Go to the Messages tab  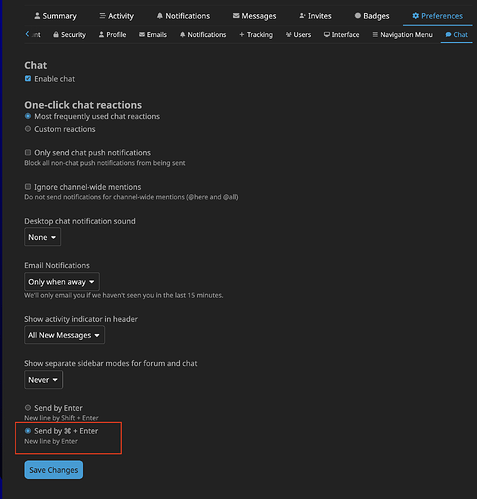coord(254,16)
